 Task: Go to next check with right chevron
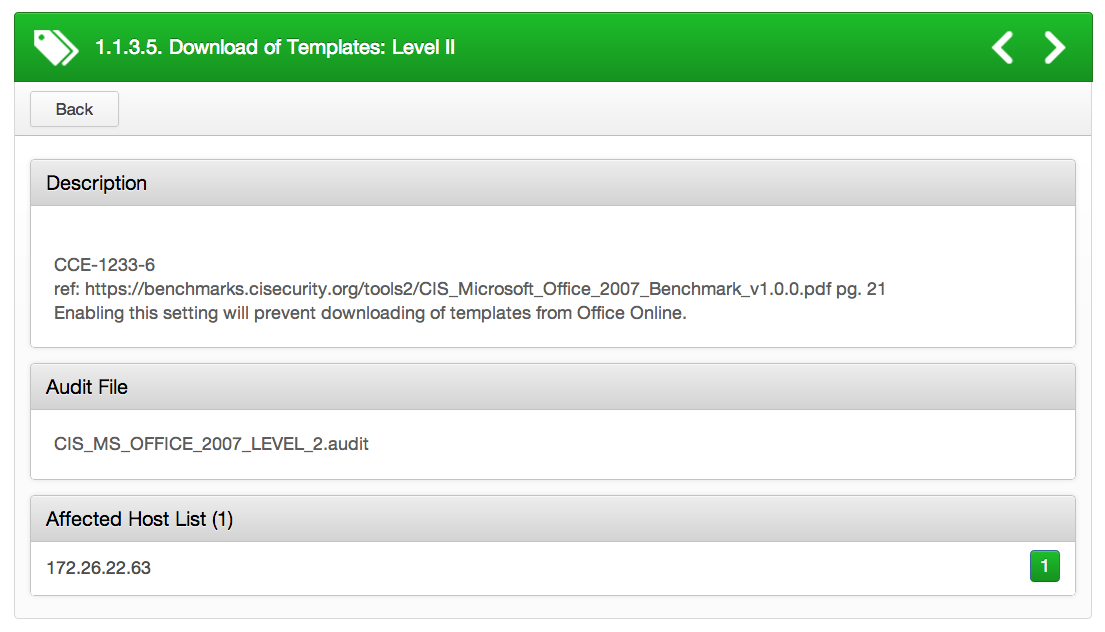click(x=1054, y=47)
